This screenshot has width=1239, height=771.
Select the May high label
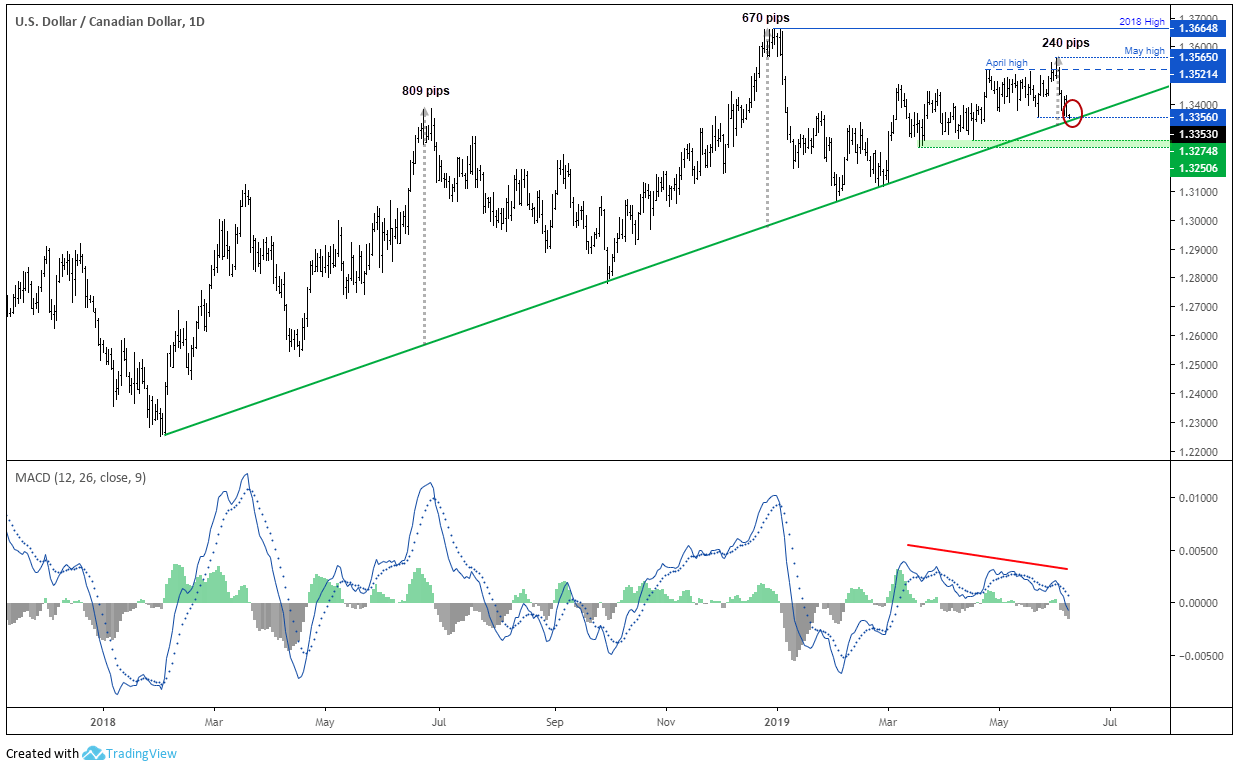coord(1146,51)
